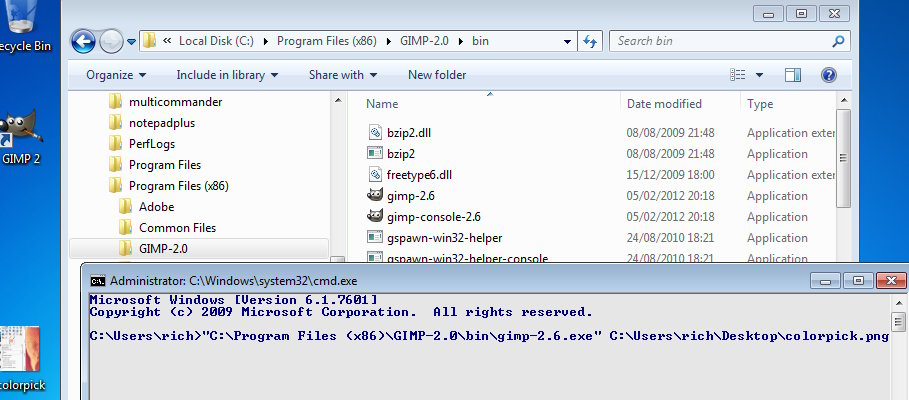Minimize the cmd.exe window

(826, 281)
